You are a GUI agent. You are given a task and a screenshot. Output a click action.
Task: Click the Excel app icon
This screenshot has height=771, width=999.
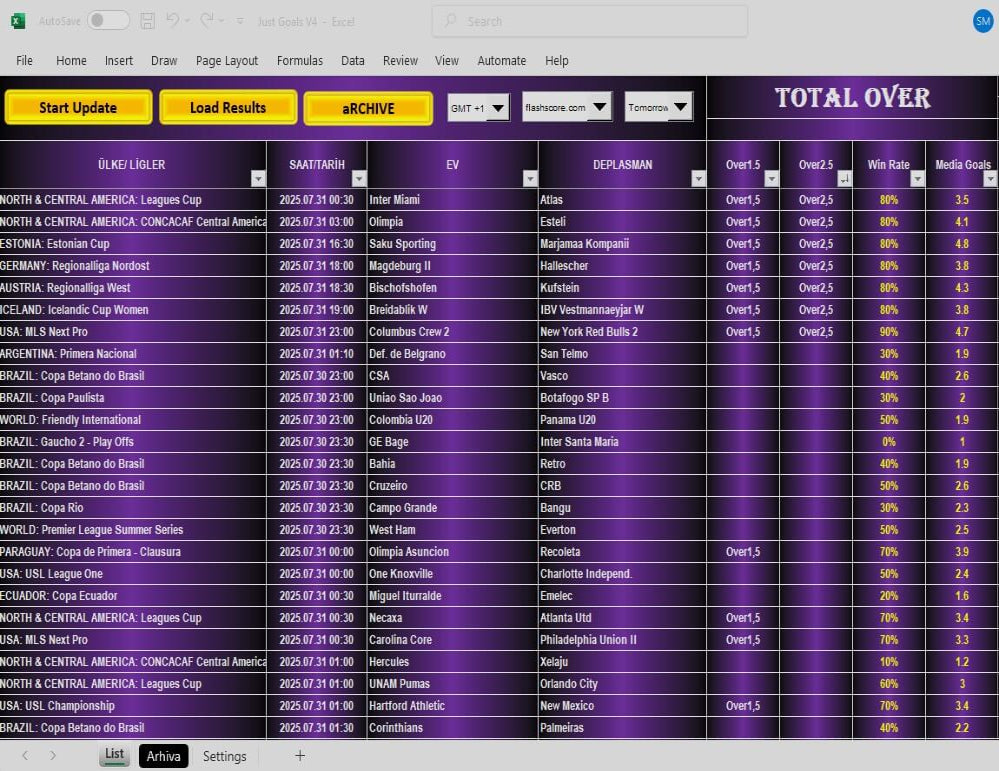coord(18,21)
